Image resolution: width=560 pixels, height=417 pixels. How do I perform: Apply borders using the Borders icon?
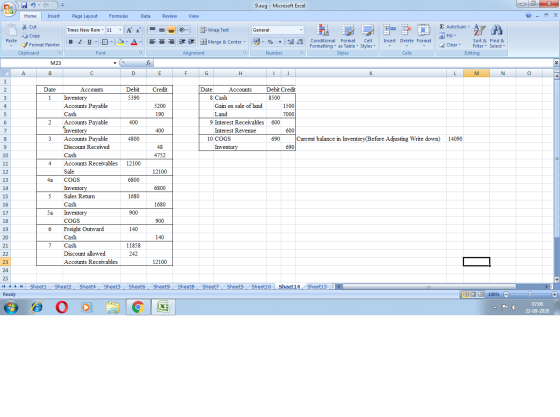click(105, 42)
